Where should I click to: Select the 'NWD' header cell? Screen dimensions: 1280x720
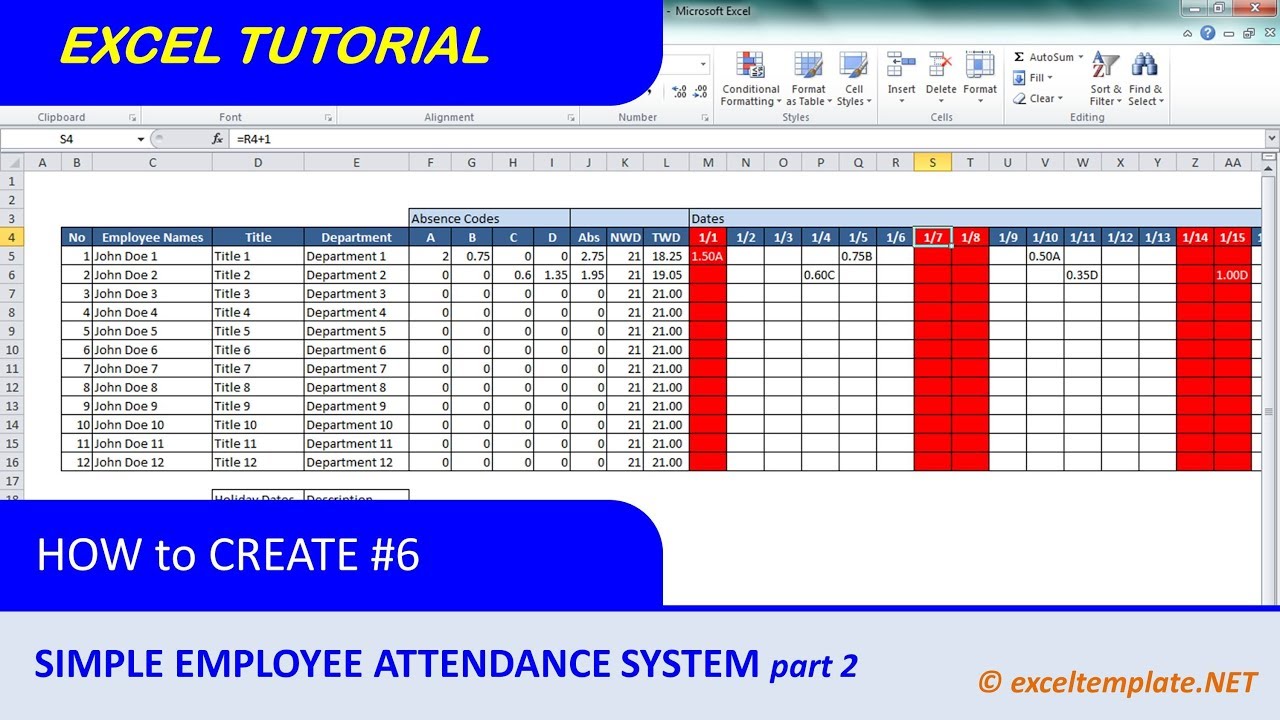point(626,237)
